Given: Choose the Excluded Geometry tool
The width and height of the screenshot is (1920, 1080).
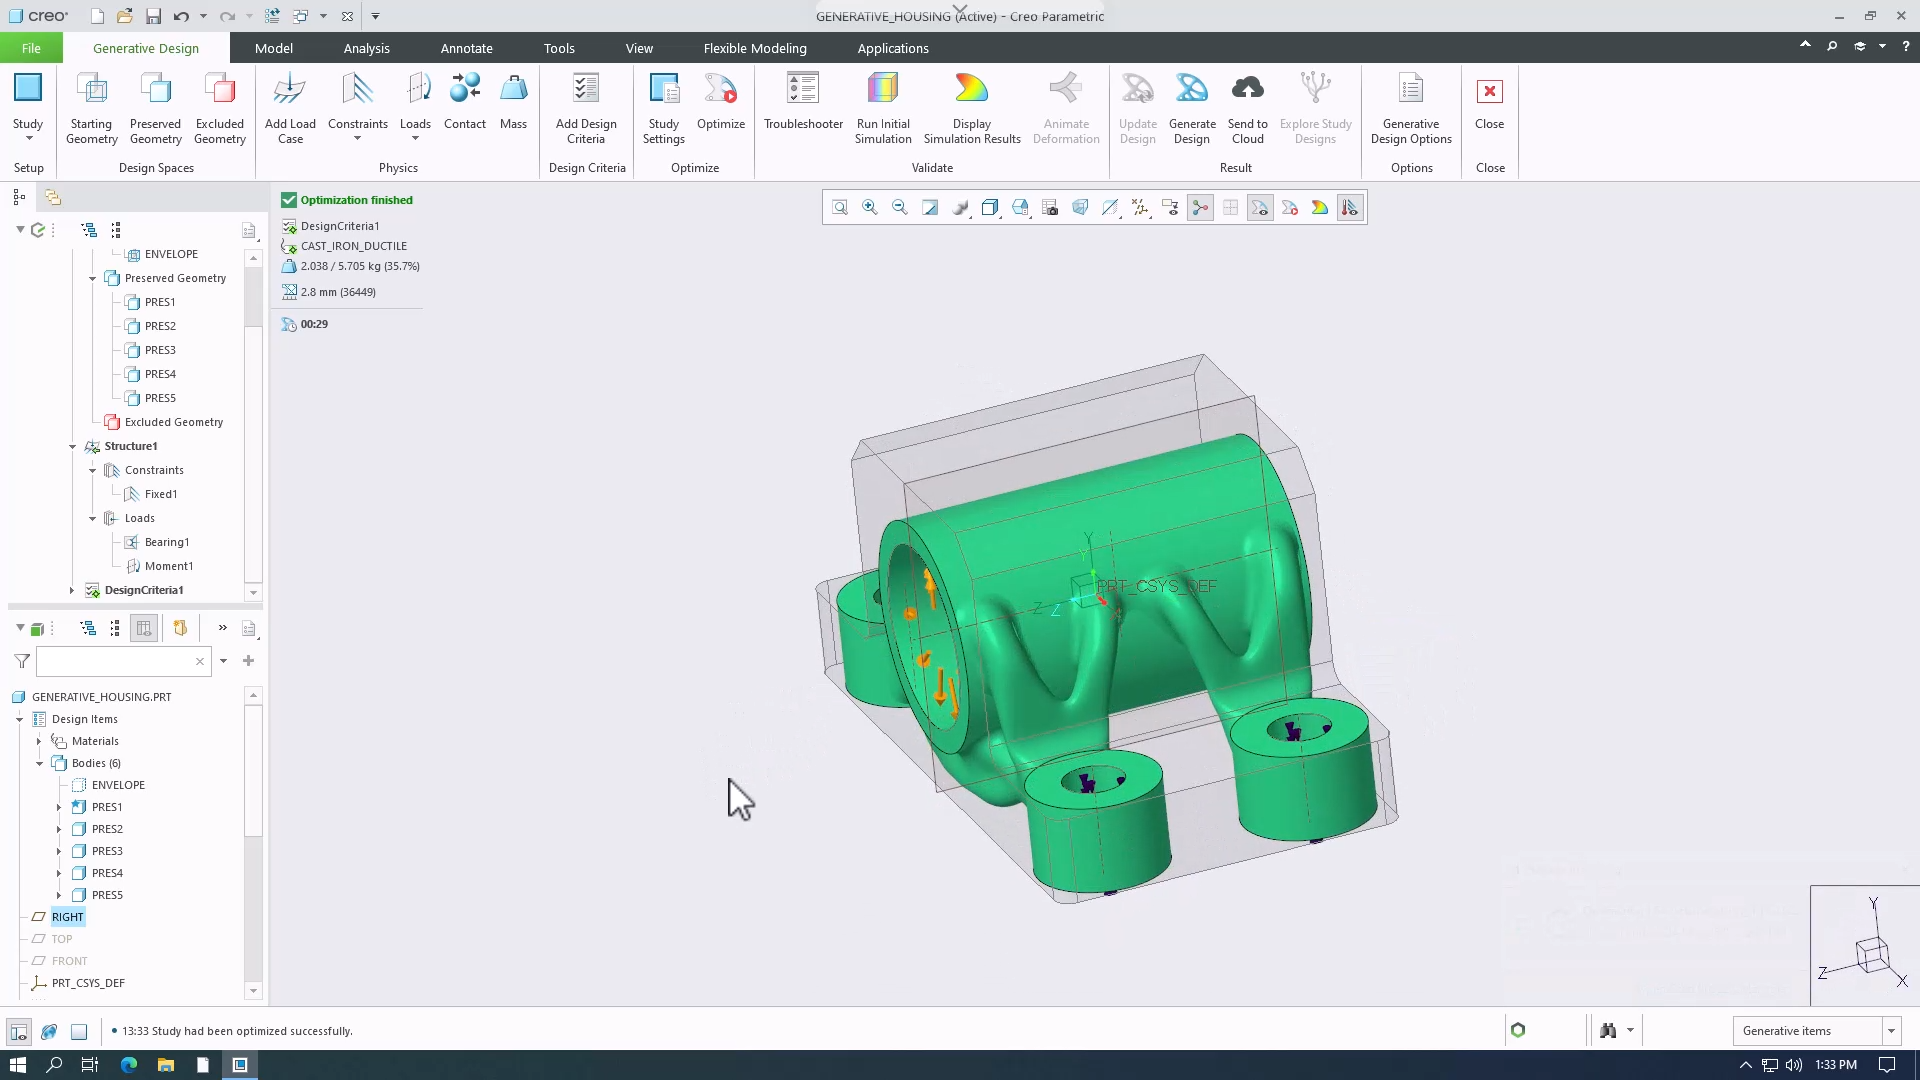Looking at the screenshot, I should click(x=219, y=109).
